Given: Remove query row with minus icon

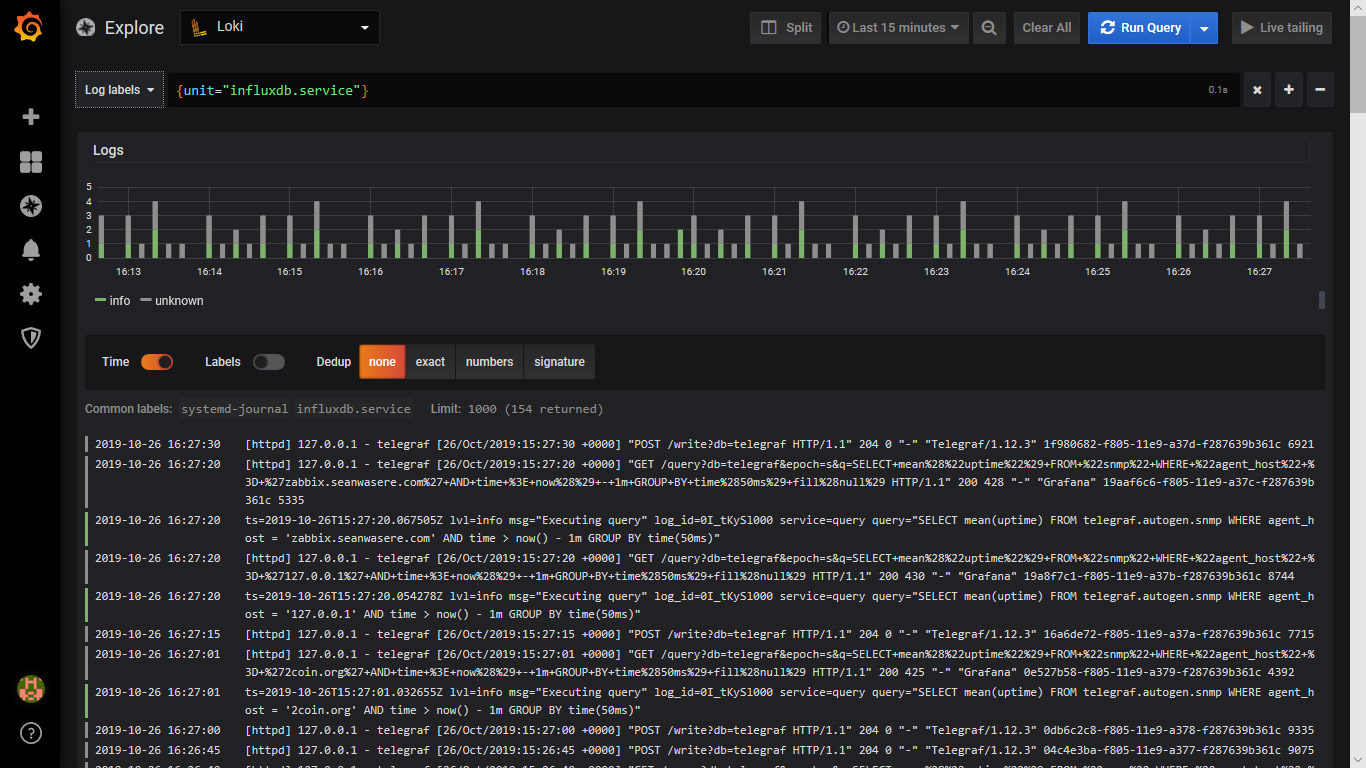Looking at the screenshot, I should pos(1320,90).
